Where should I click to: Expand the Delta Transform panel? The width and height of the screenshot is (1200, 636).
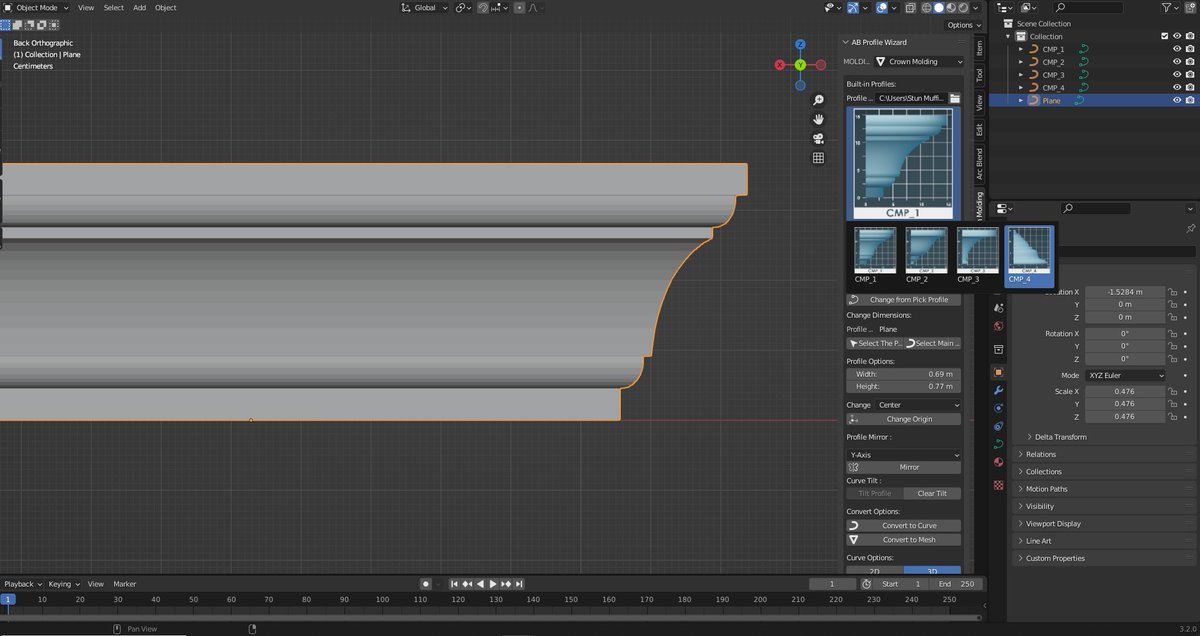tap(1060, 437)
